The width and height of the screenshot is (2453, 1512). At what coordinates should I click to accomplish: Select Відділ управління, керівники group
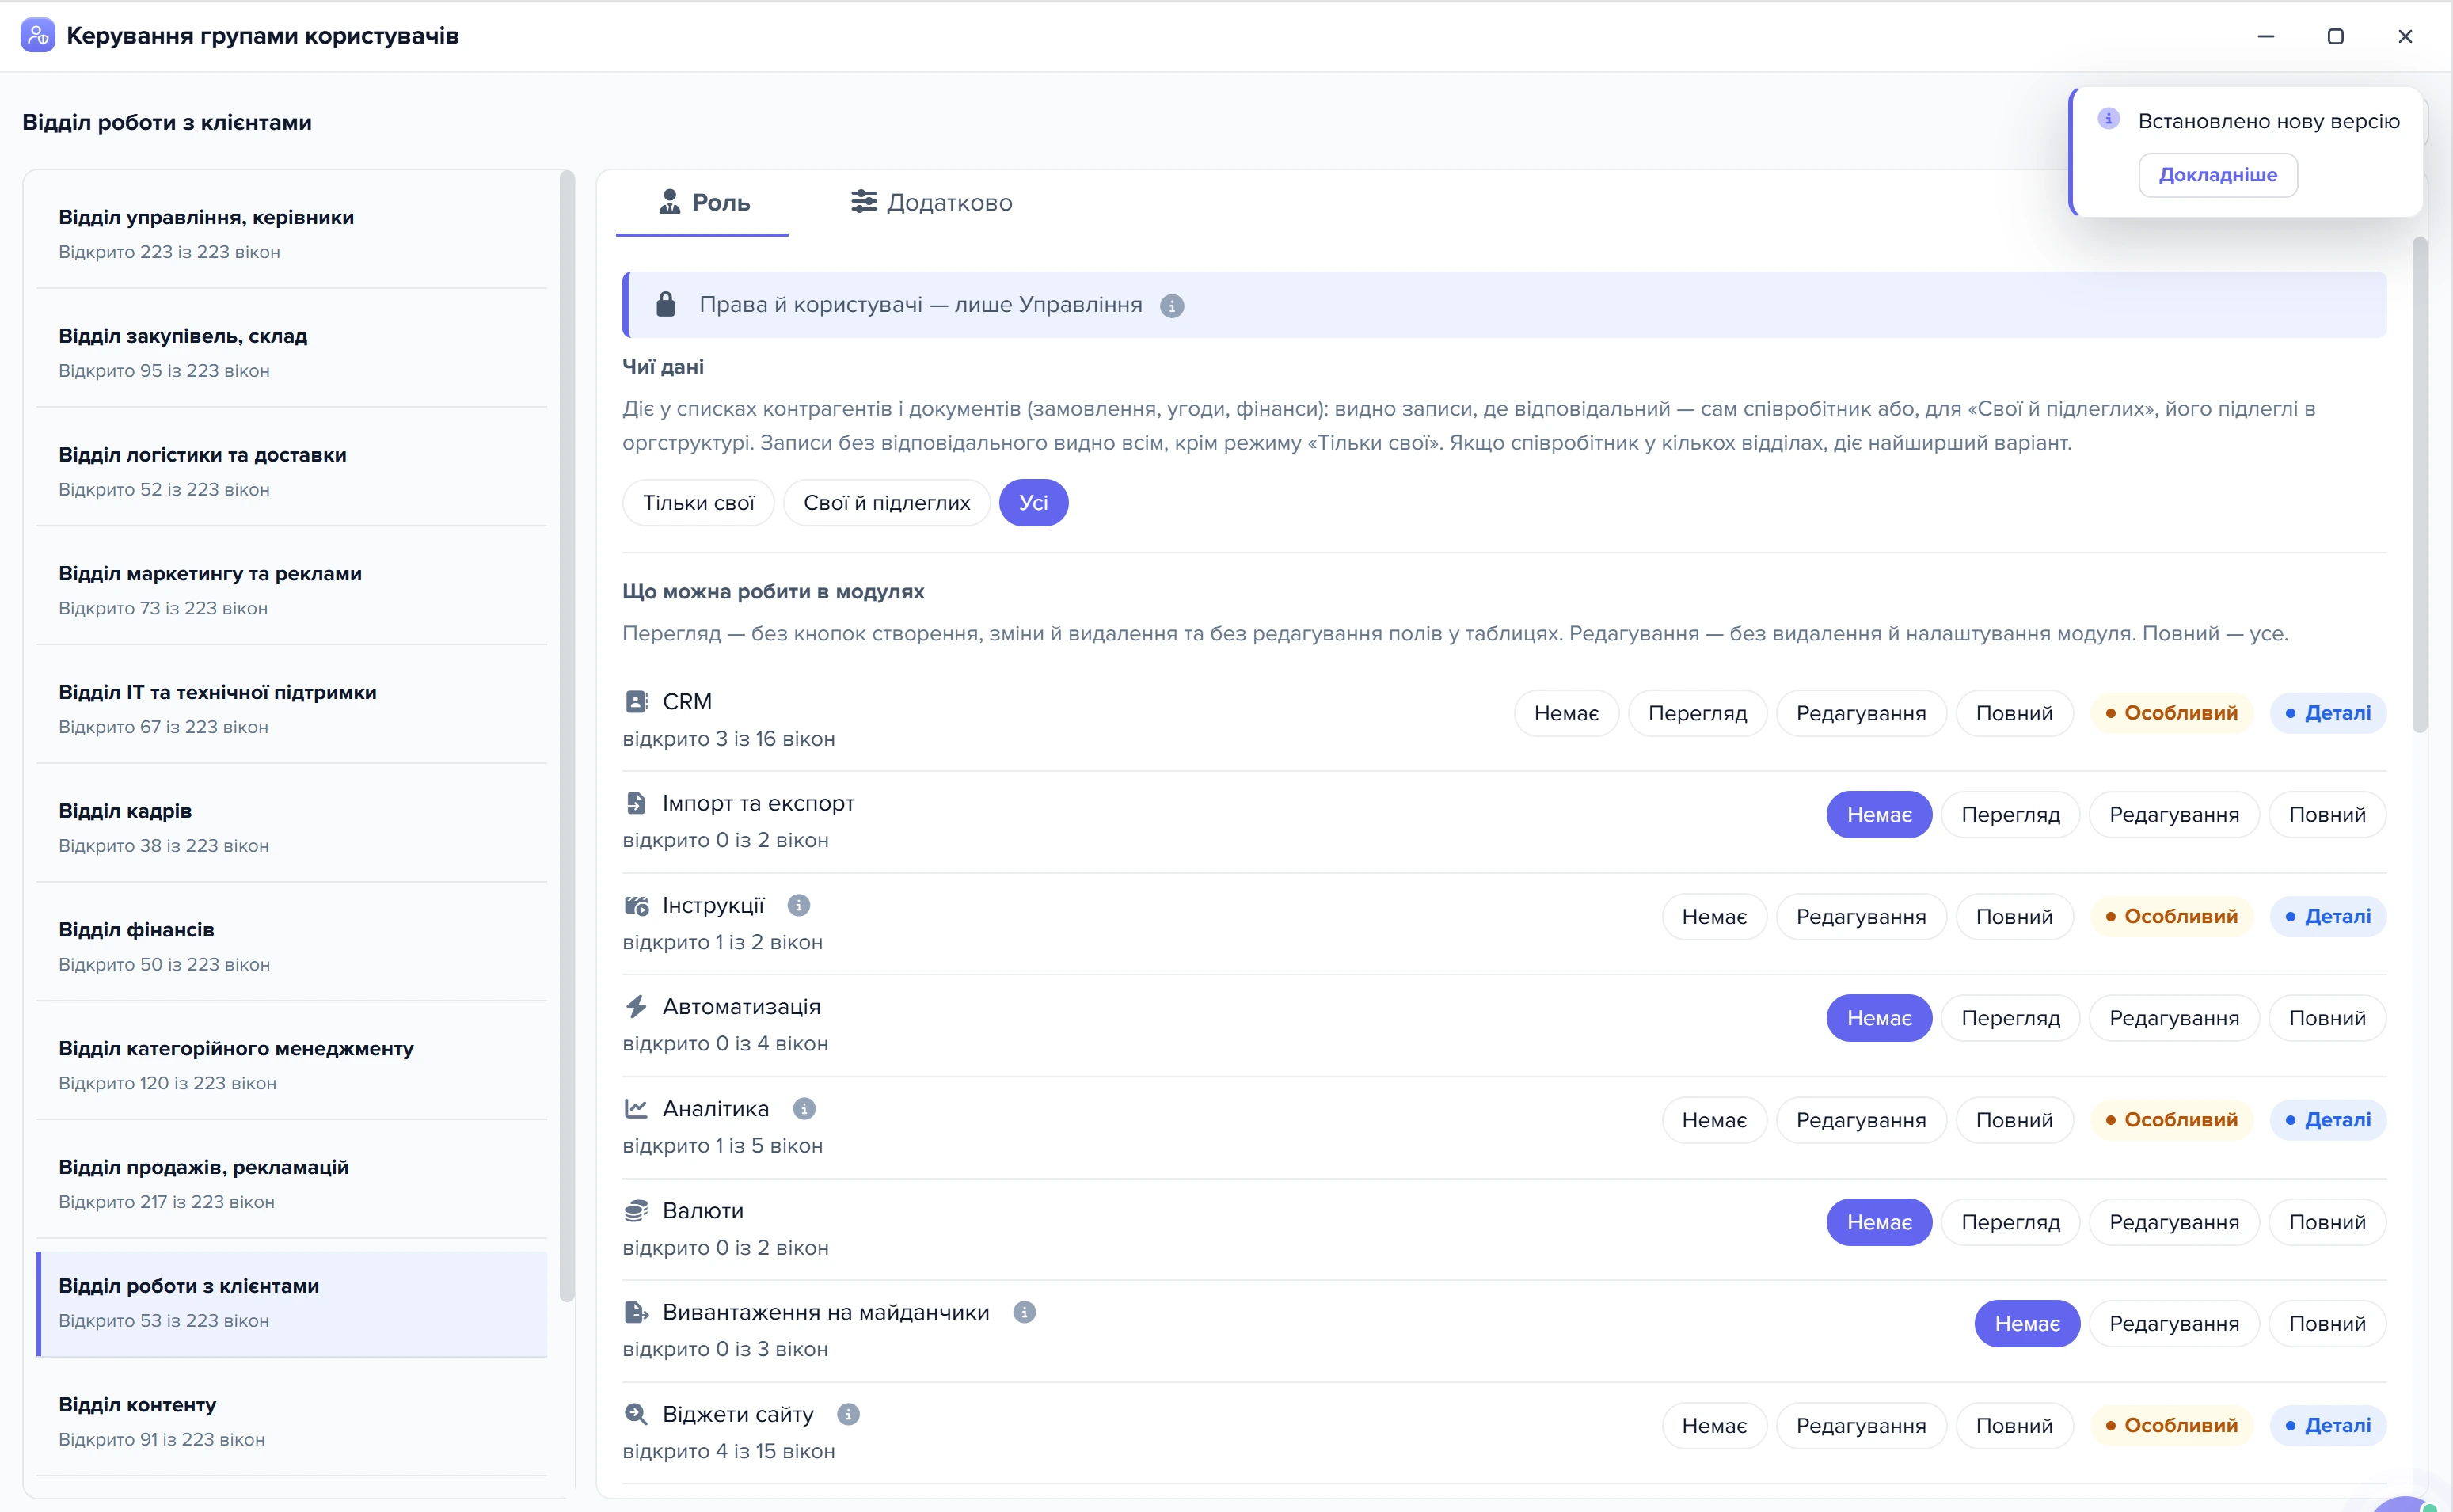[292, 234]
